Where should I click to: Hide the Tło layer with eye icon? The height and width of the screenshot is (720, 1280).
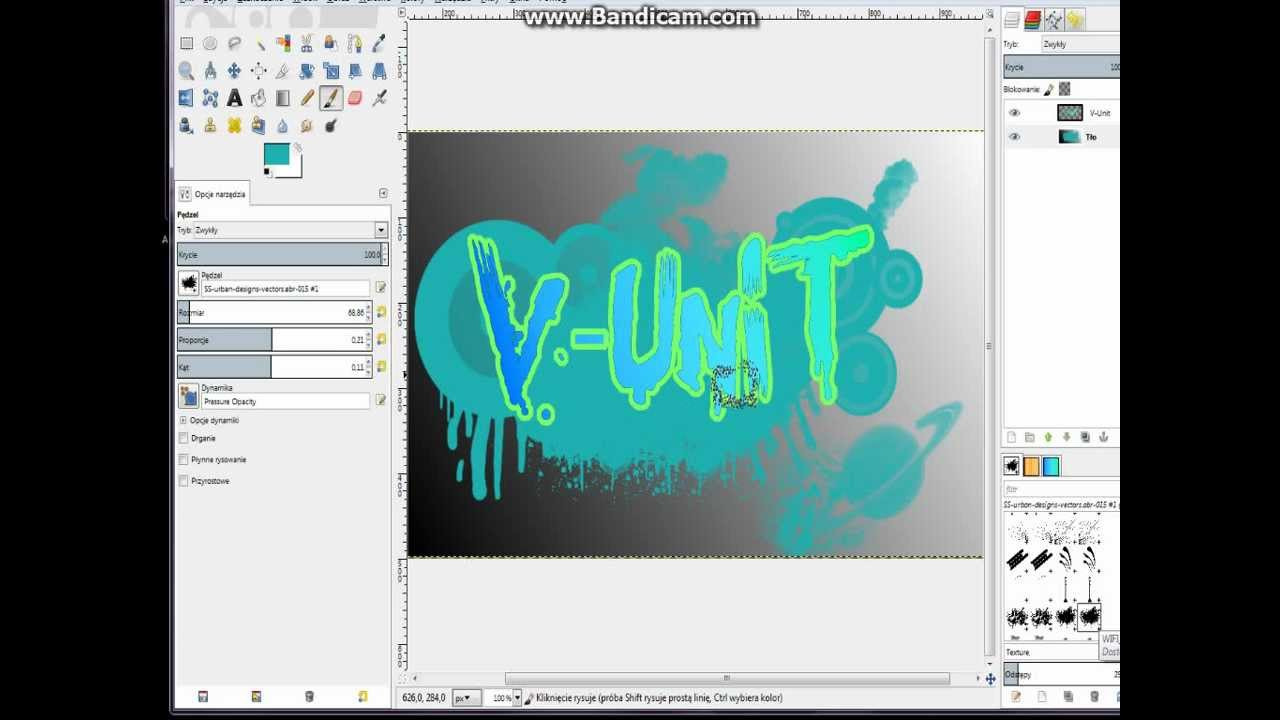pyautogui.click(x=1014, y=137)
